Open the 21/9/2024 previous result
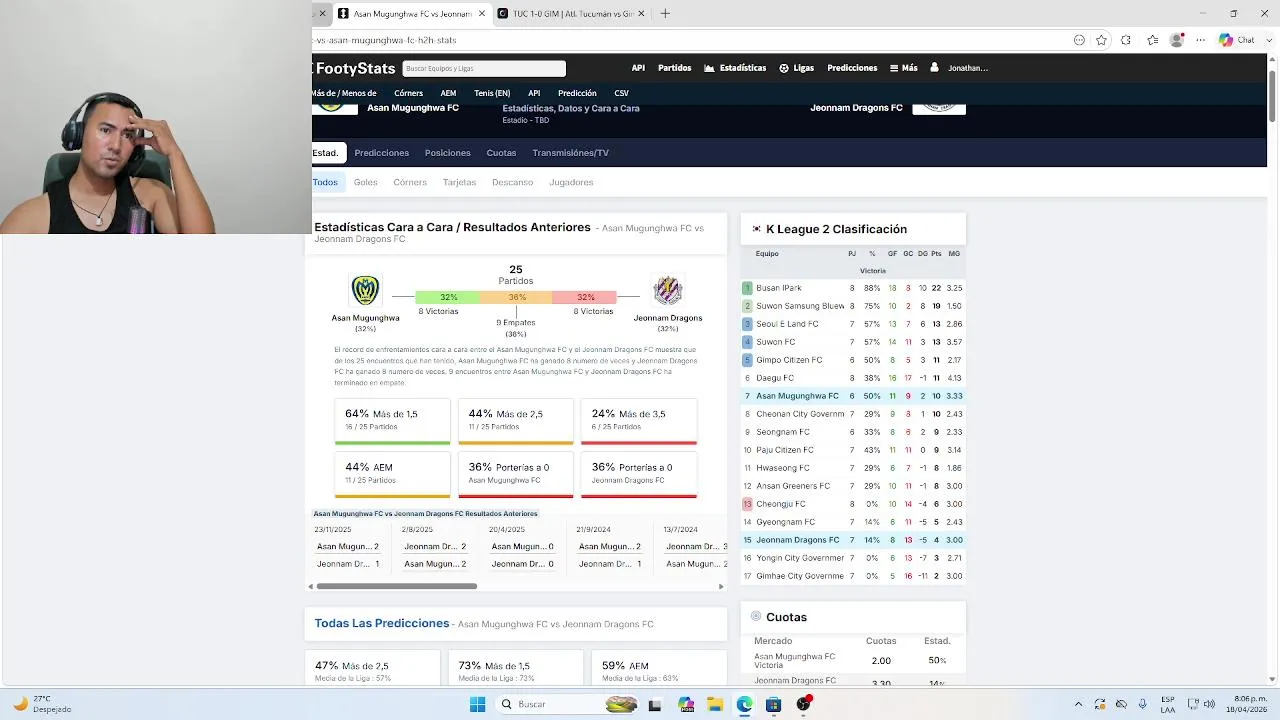The width and height of the screenshot is (1280, 720). 610,548
